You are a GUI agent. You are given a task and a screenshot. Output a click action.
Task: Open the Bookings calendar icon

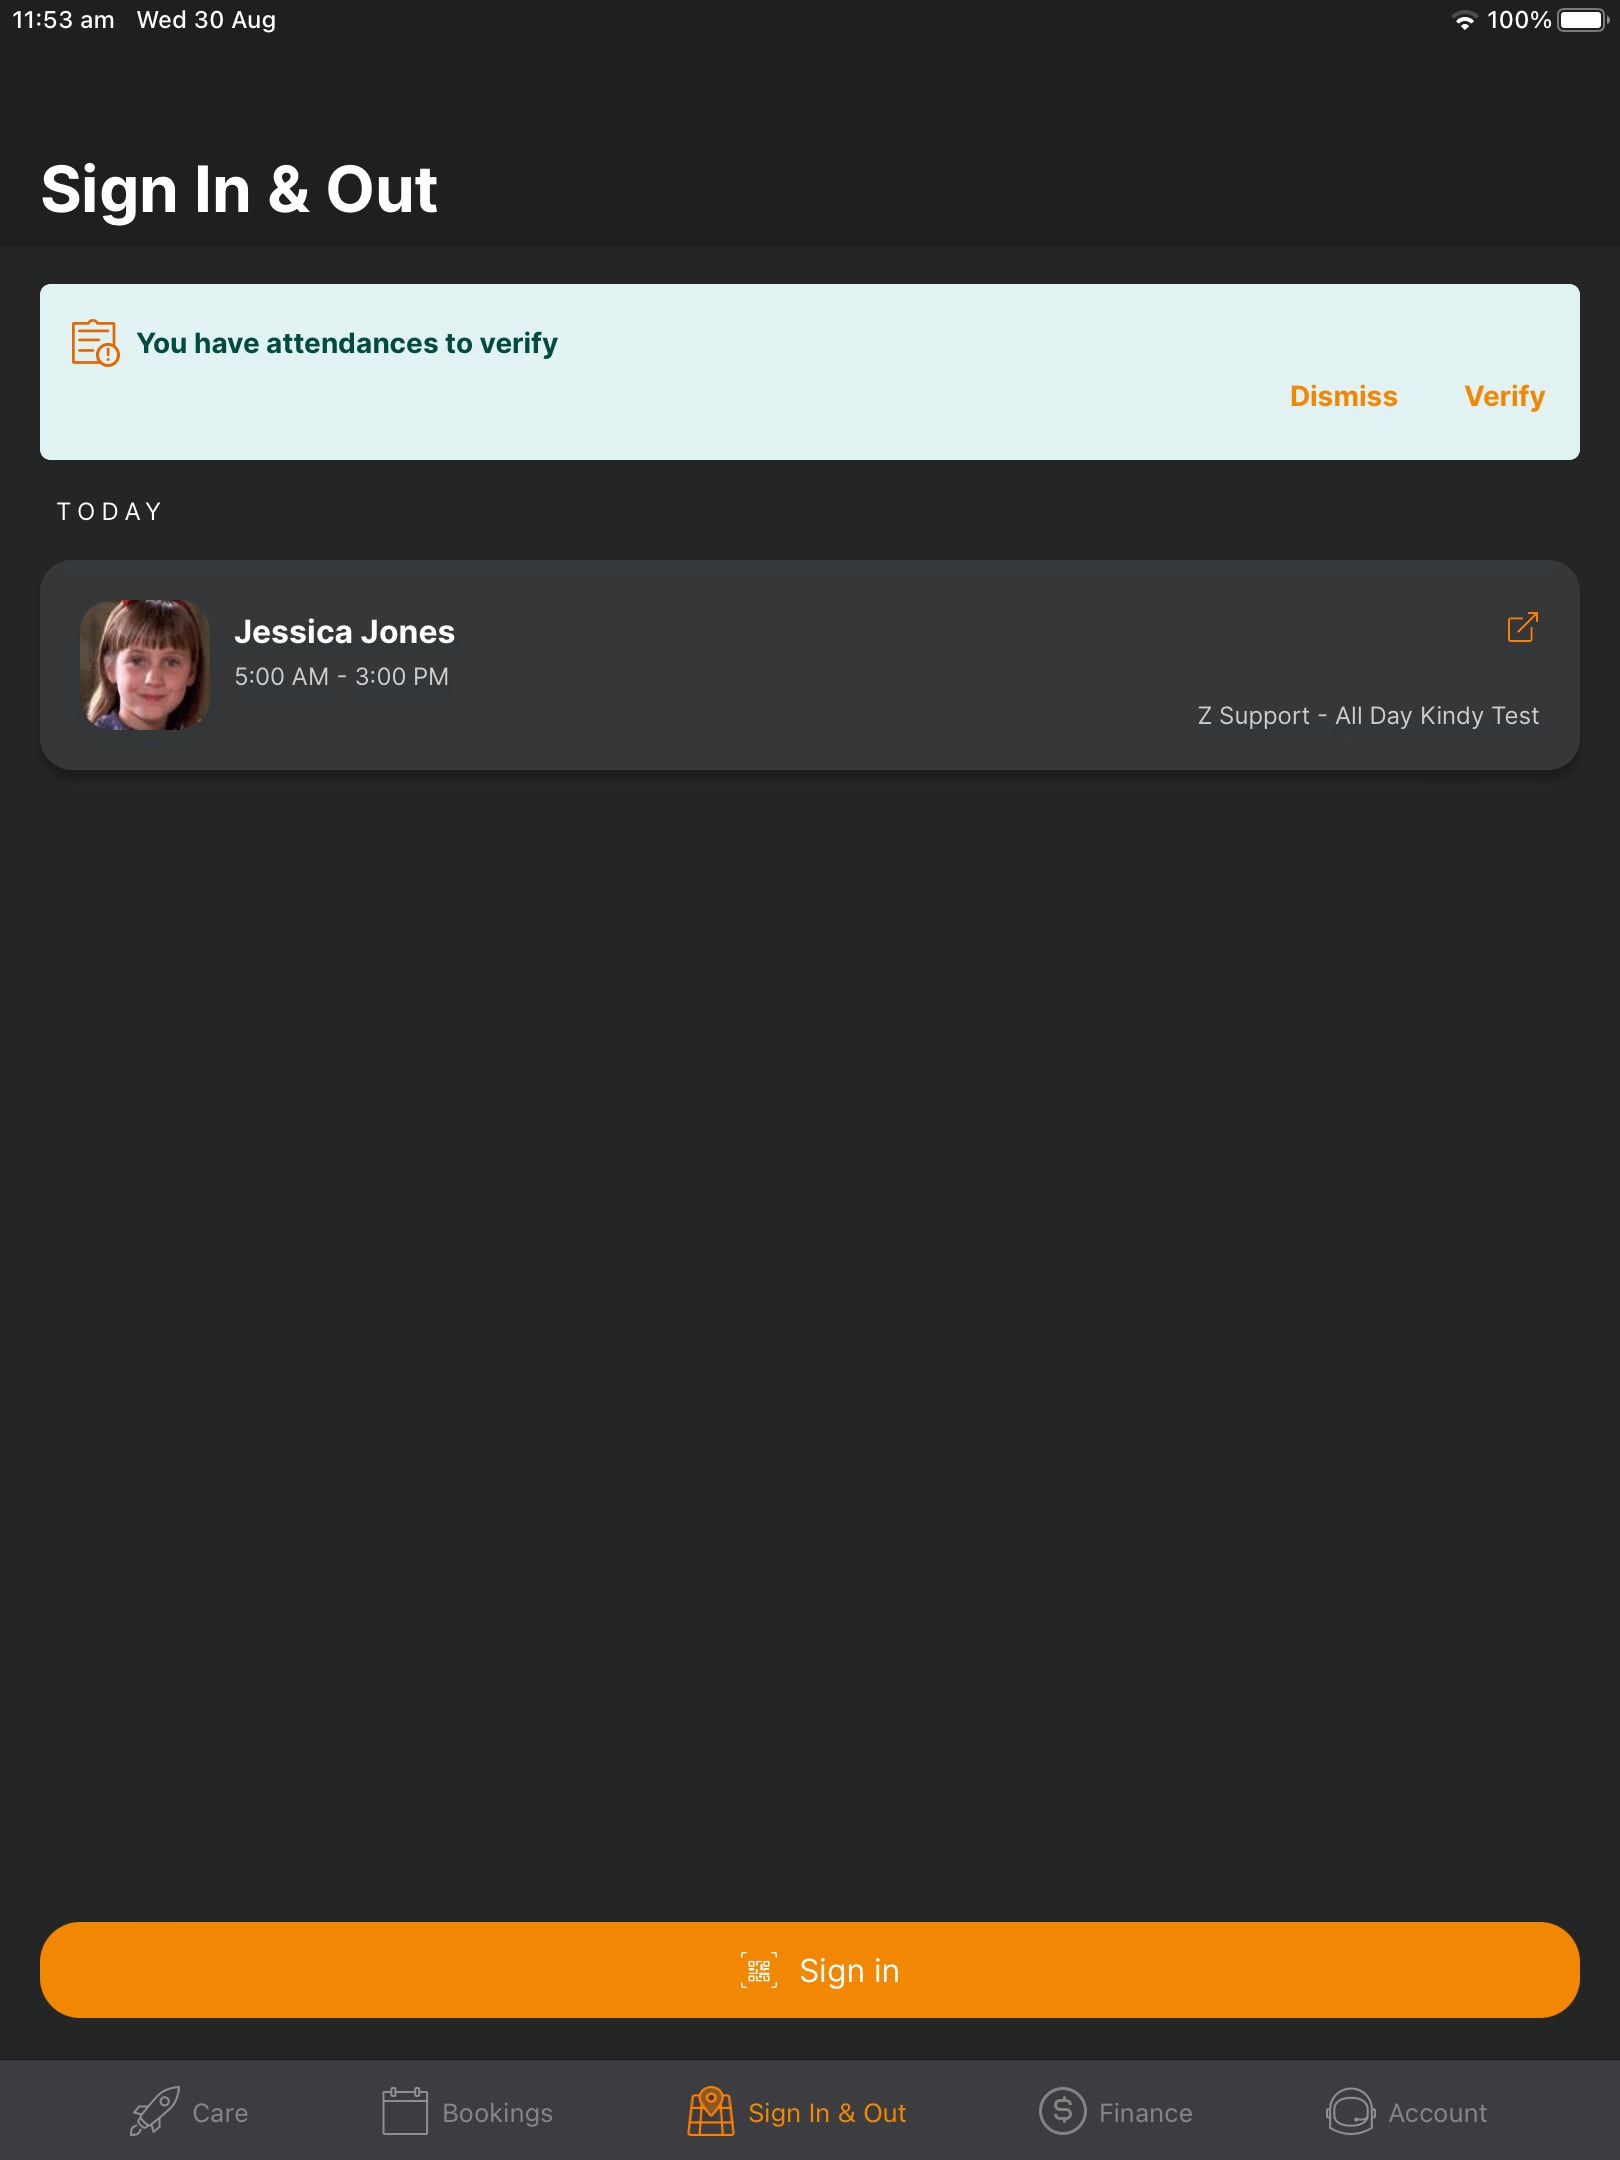[404, 2111]
